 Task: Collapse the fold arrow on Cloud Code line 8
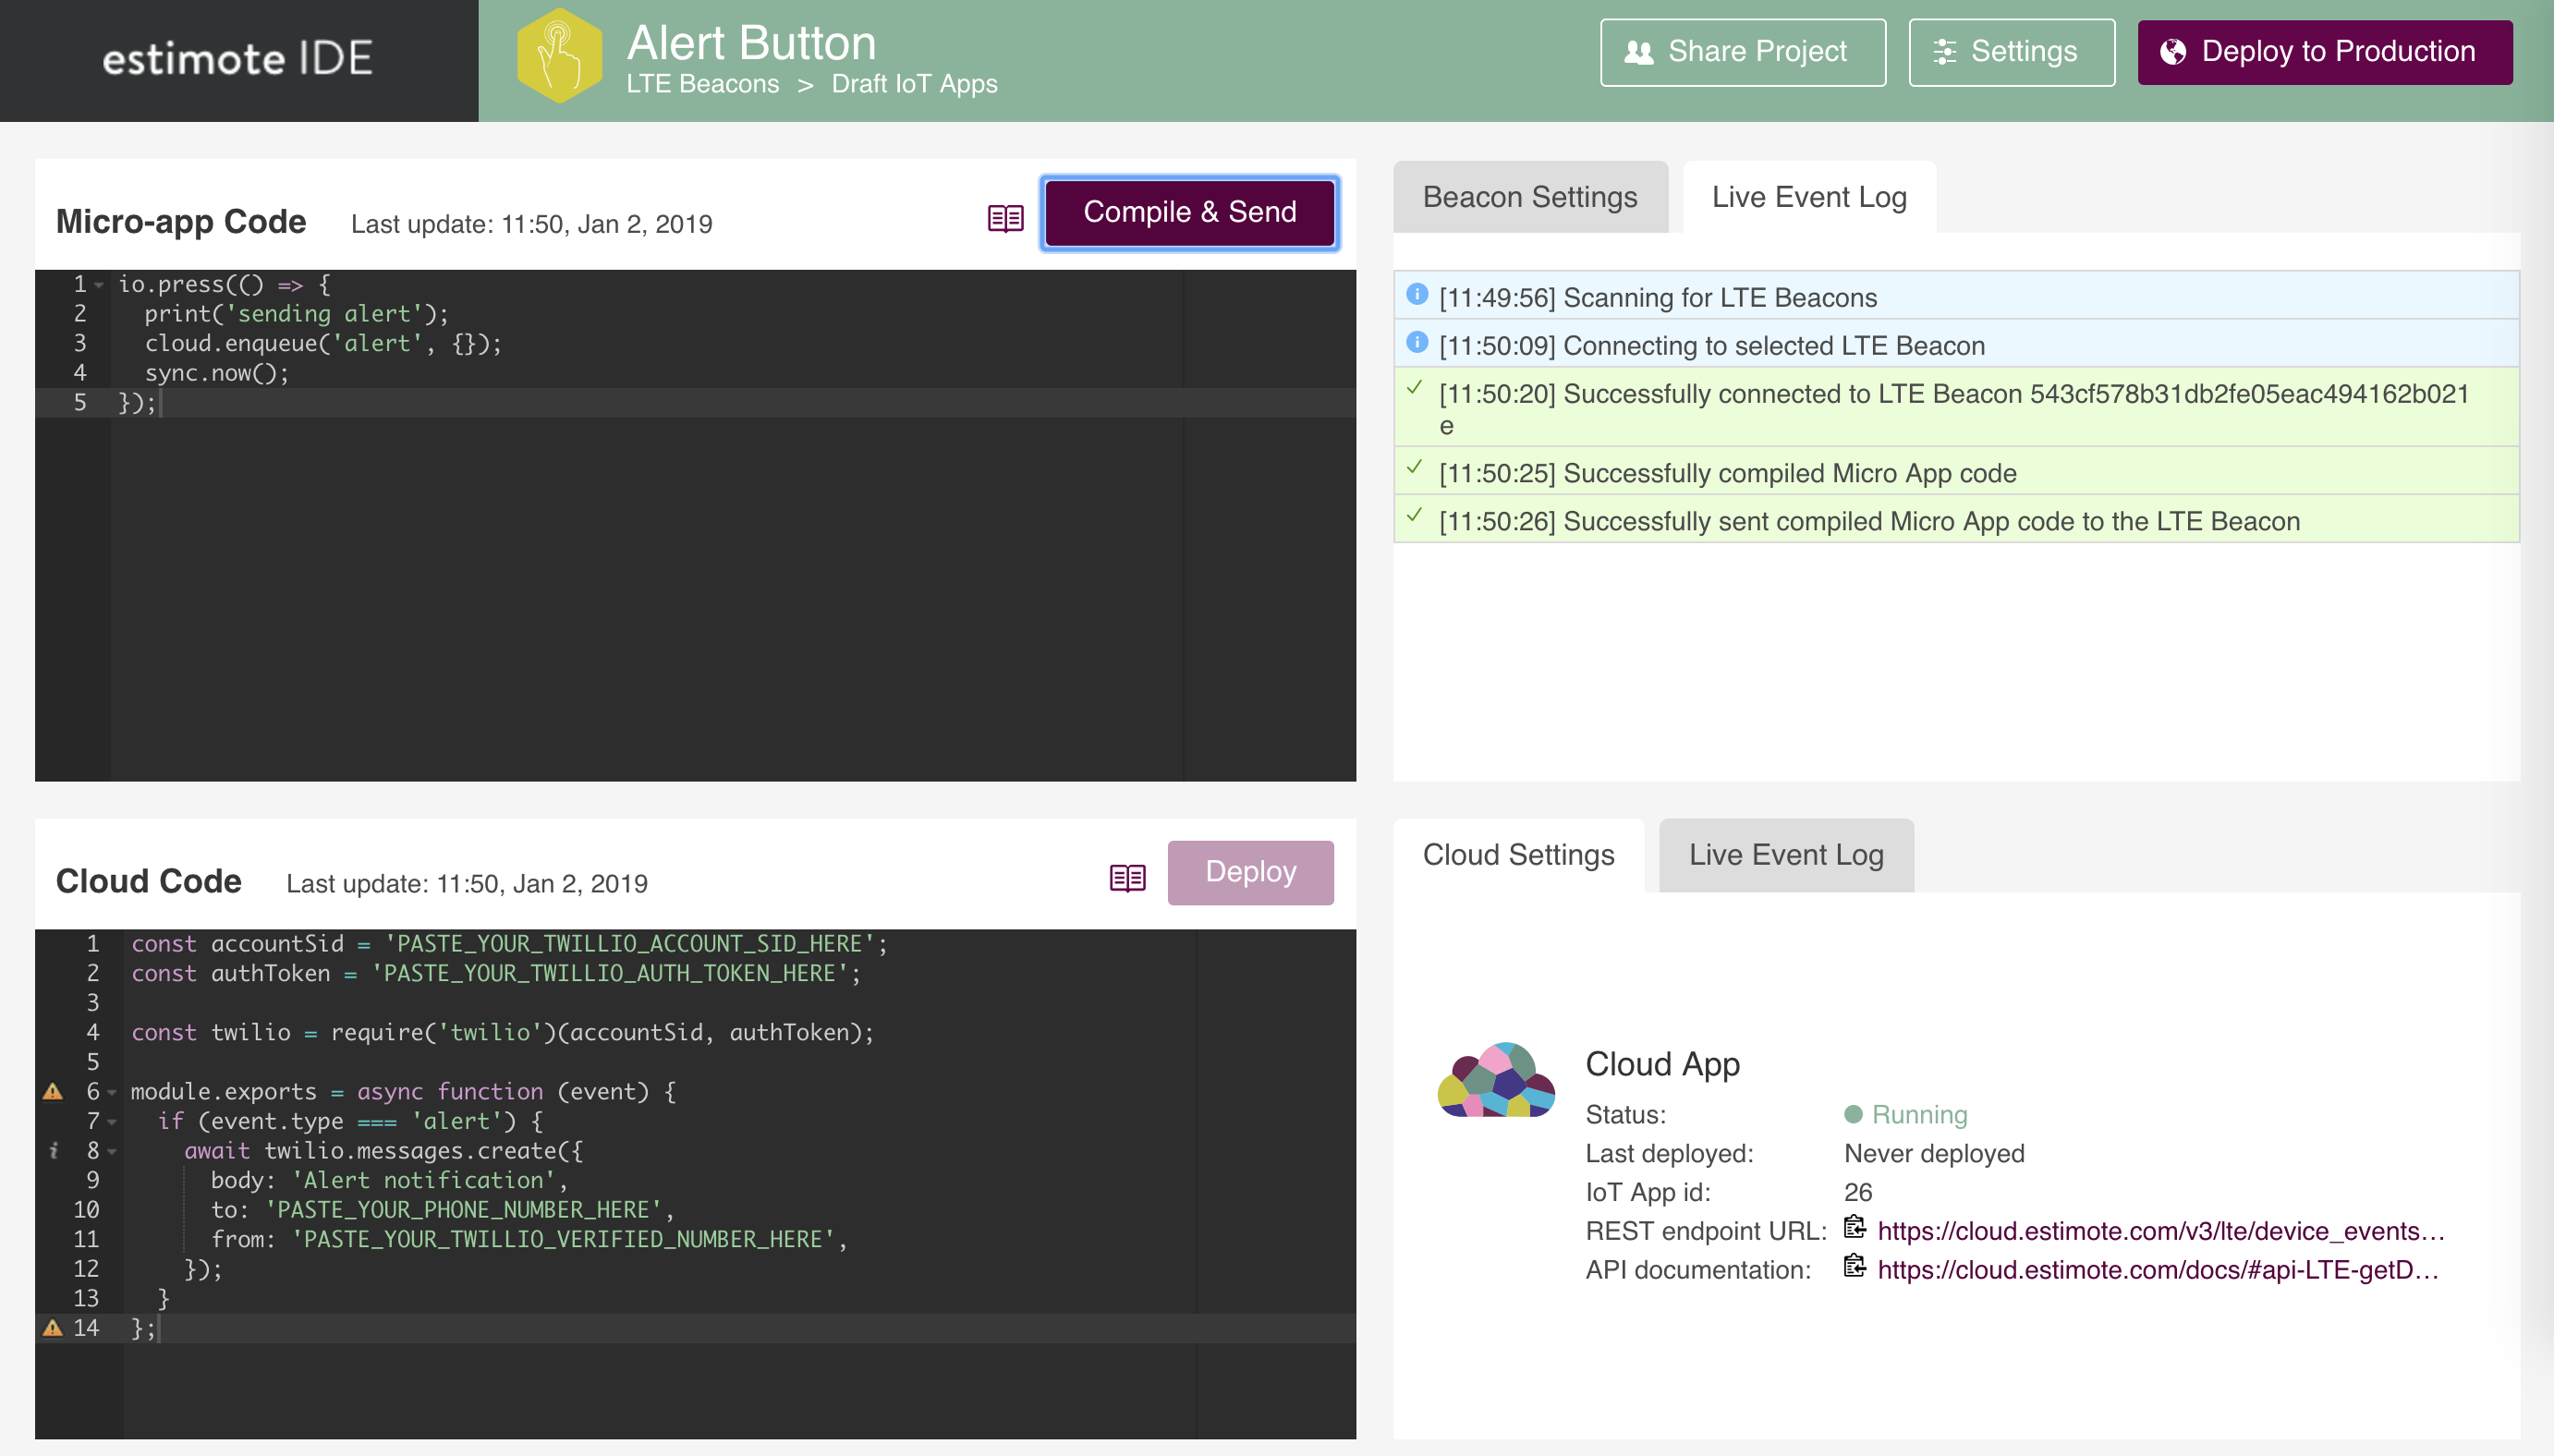click(112, 1152)
